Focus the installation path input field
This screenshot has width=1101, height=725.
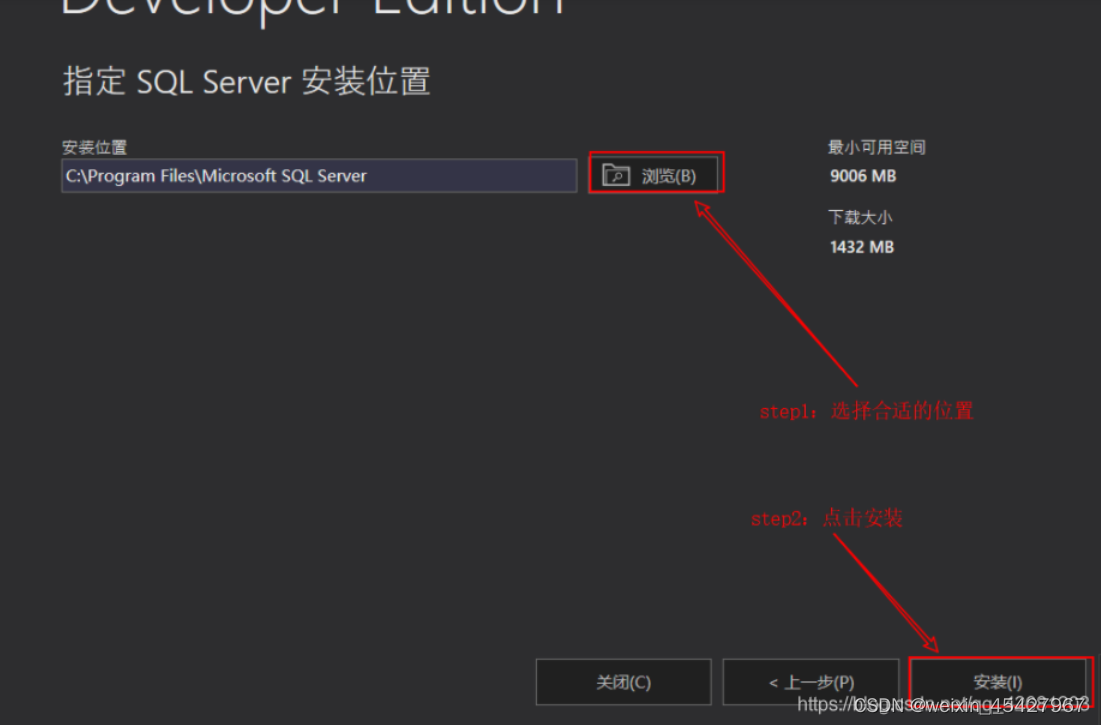pos(319,175)
